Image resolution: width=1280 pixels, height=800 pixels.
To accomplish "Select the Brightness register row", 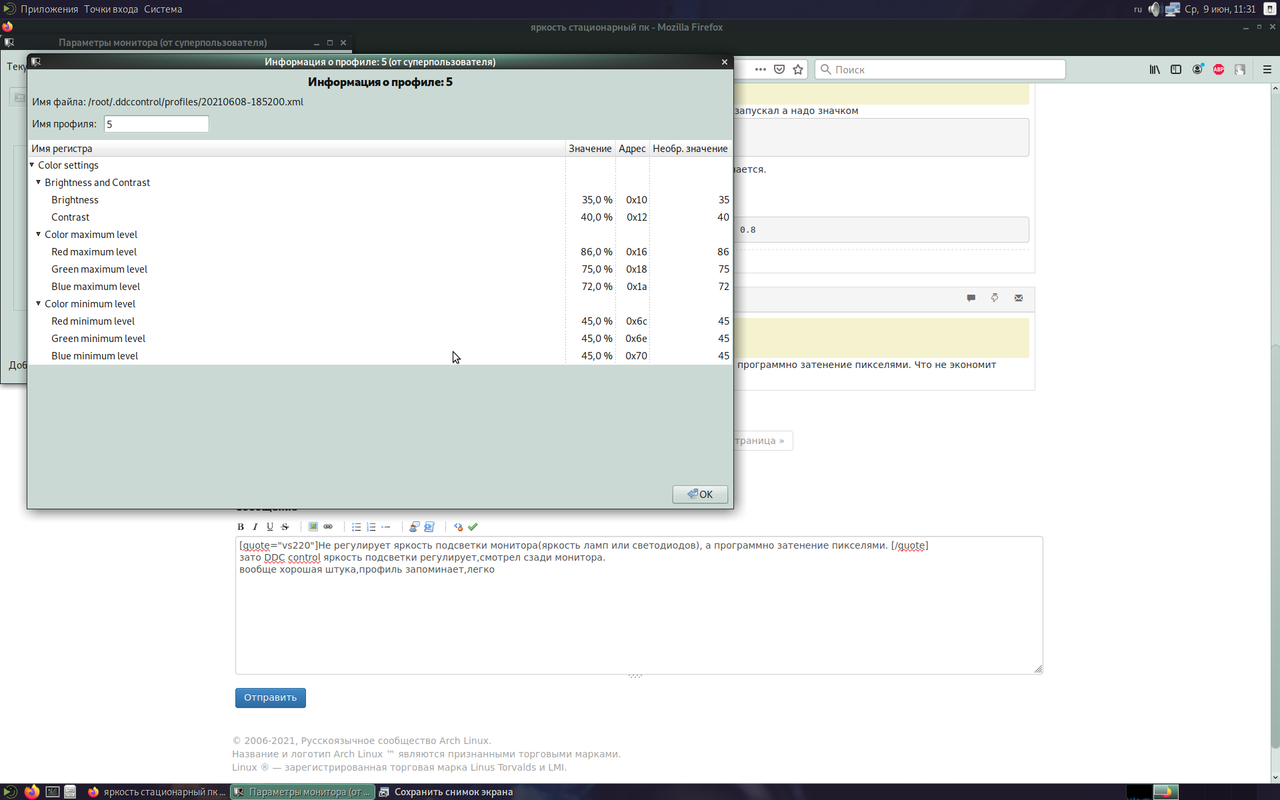I will [x=380, y=200].
